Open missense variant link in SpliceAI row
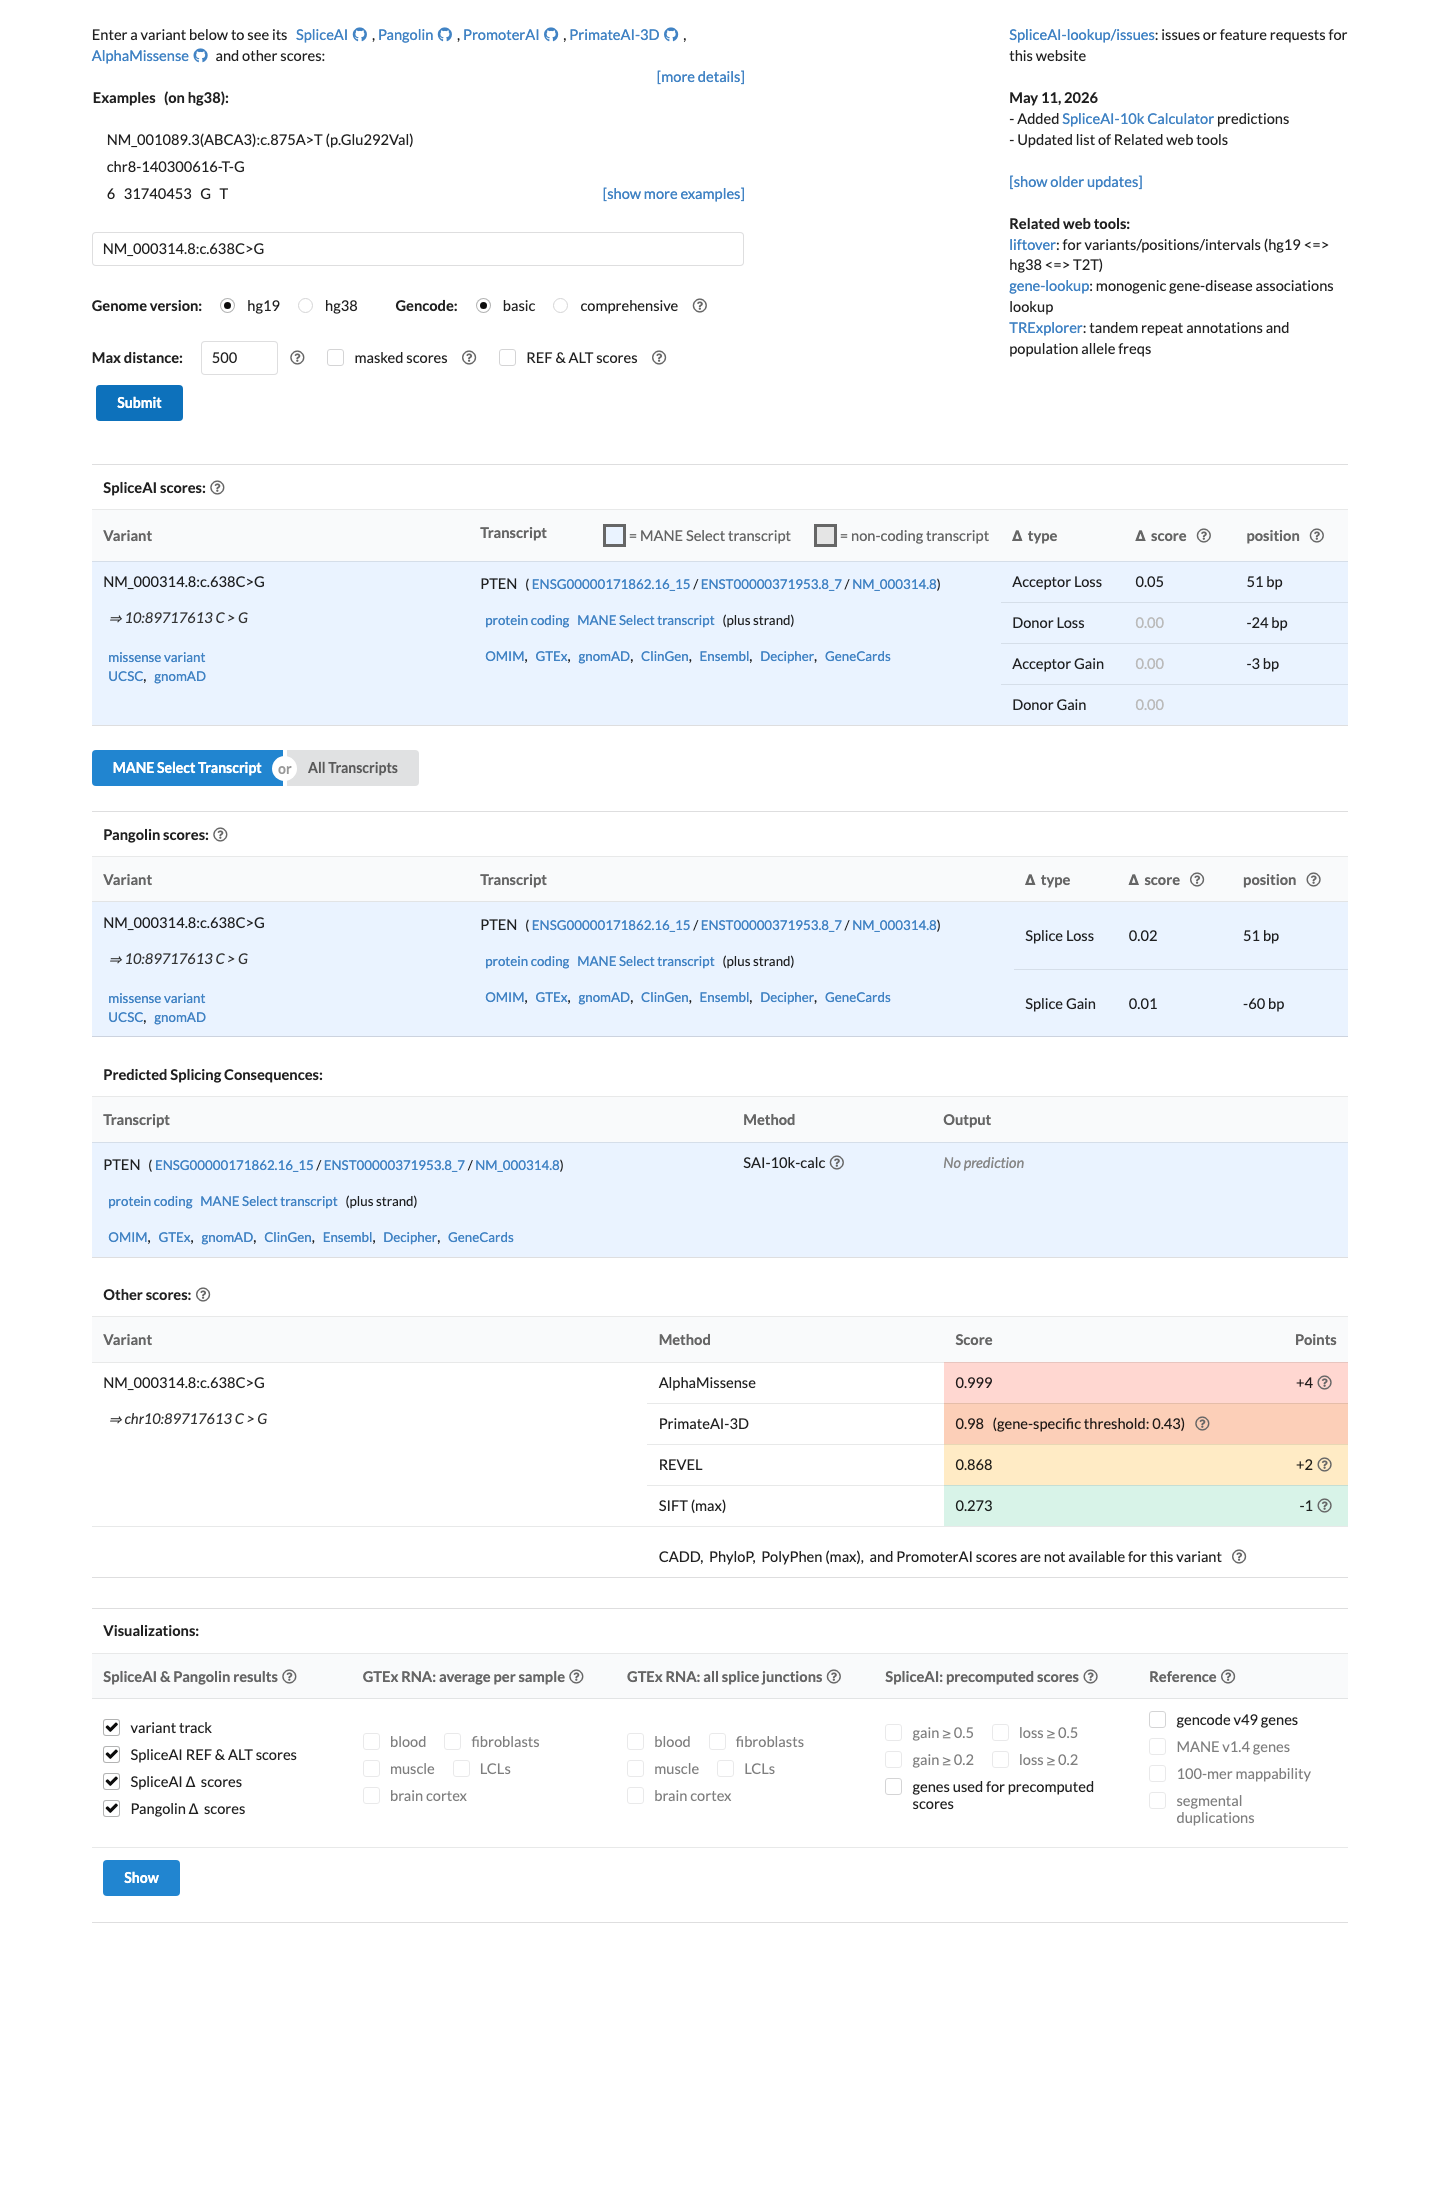 [156, 657]
